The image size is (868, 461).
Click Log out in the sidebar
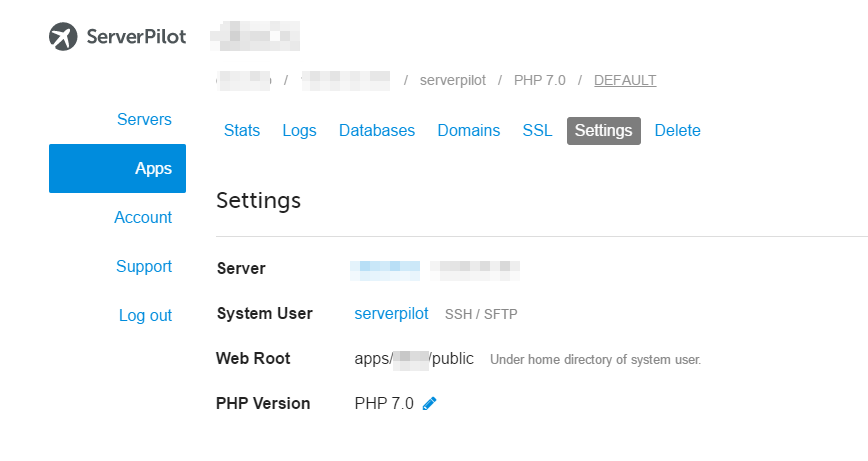tap(145, 315)
